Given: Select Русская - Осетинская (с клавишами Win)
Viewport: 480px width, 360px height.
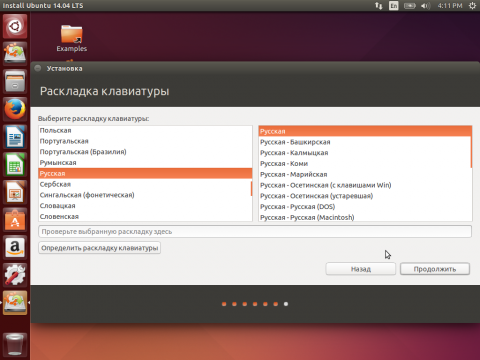Looking at the screenshot, I should click(365, 185).
